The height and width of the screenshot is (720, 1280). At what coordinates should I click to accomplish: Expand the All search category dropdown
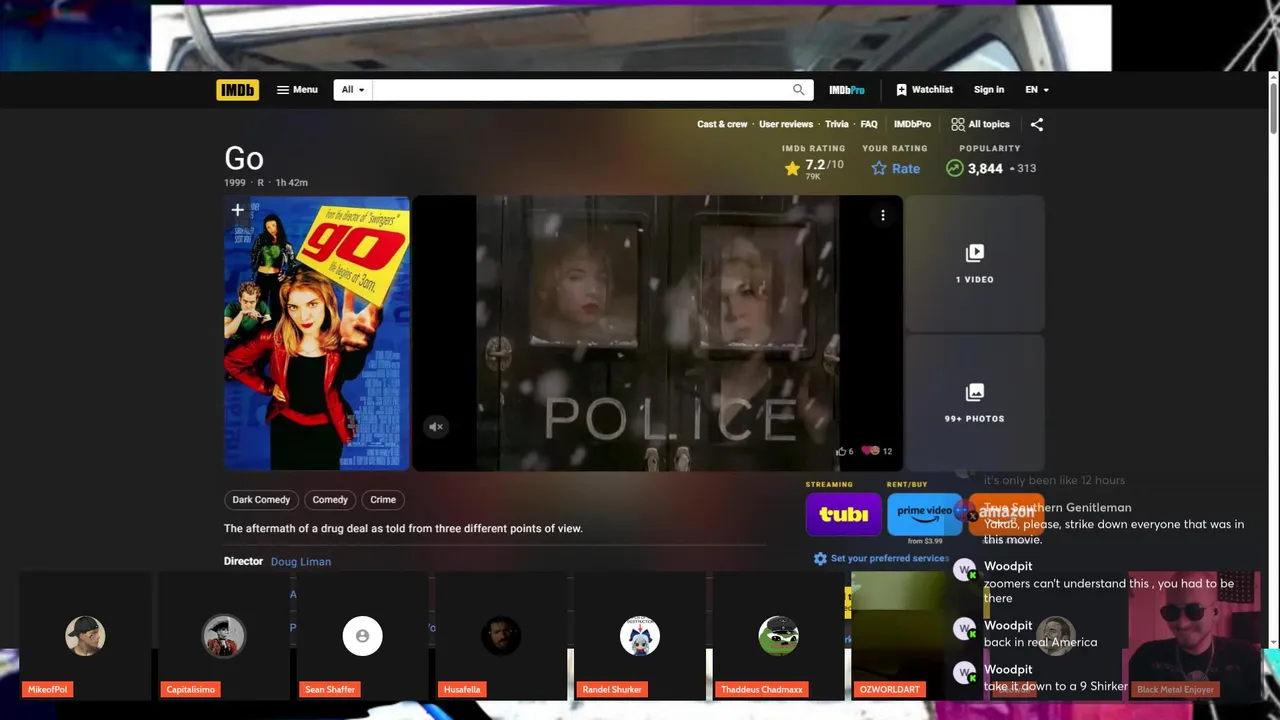coord(353,90)
